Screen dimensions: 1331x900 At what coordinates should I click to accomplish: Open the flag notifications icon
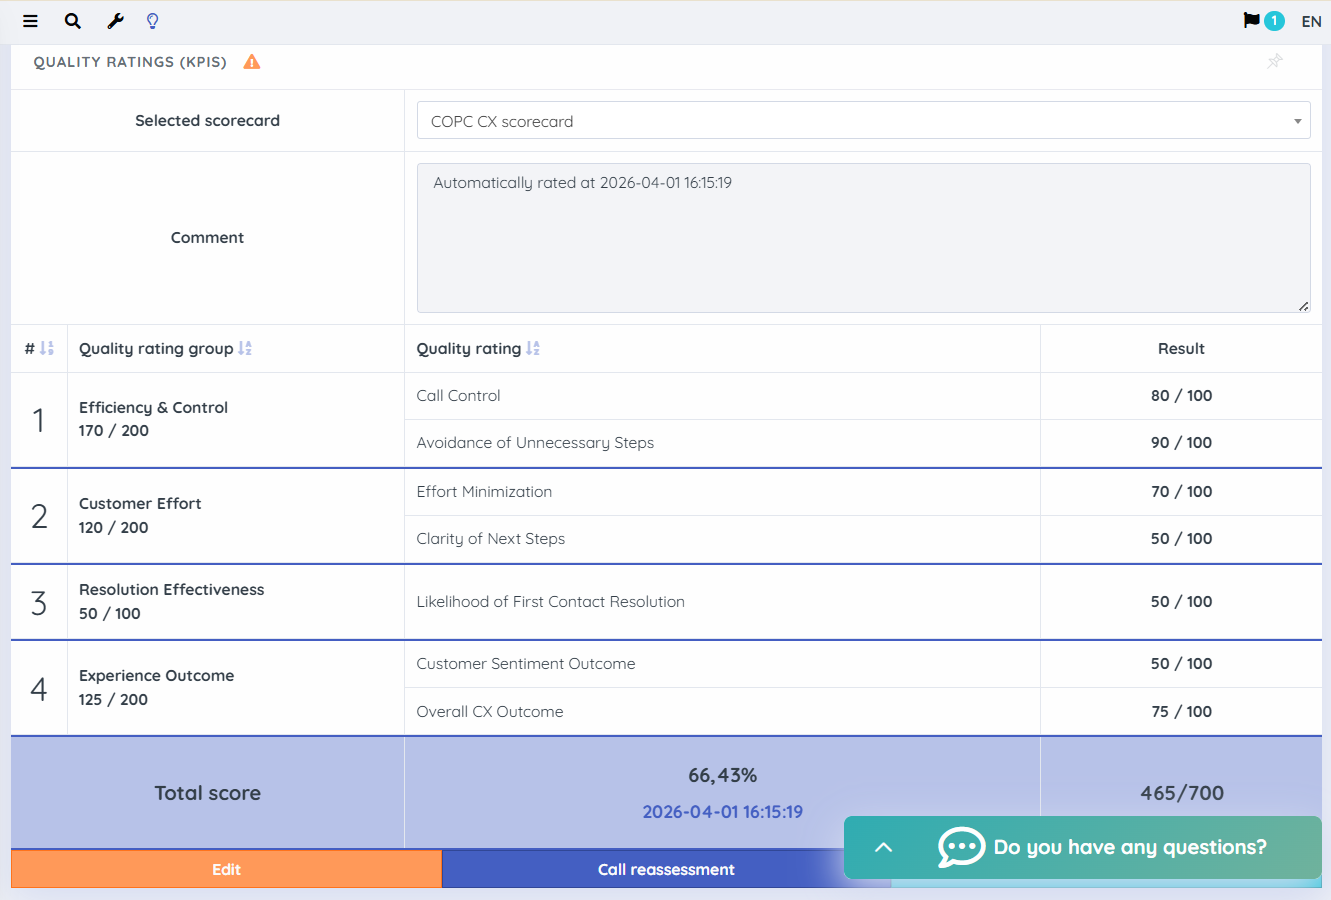pyautogui.click(x=1251, y=20)
